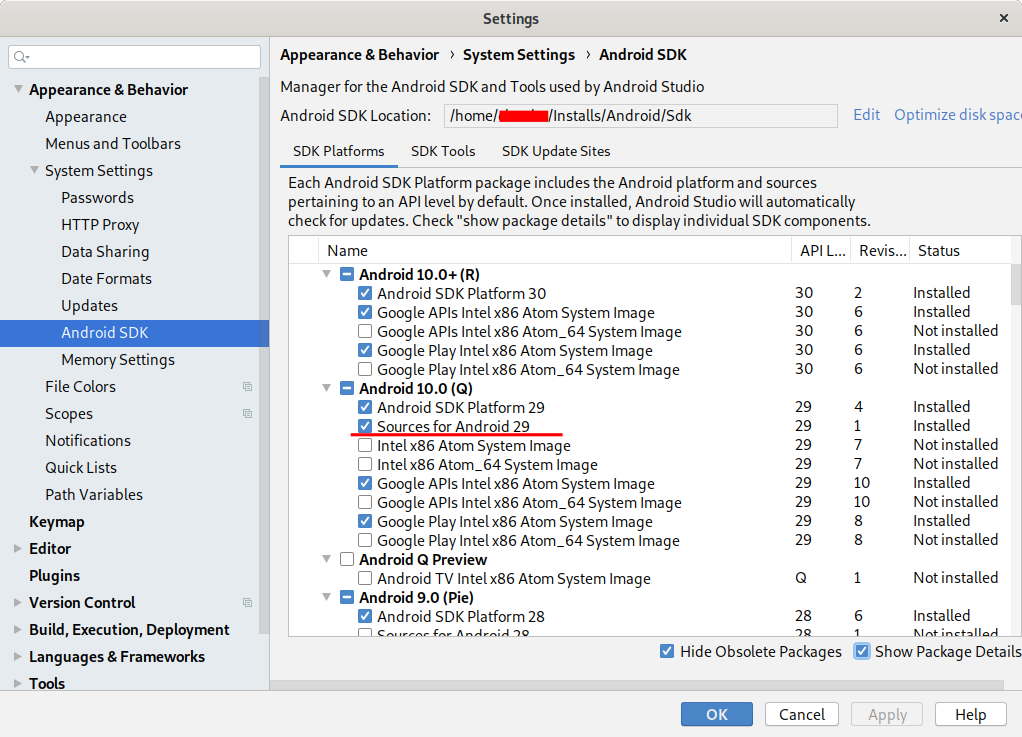Check Intel x86 Atom System Image under Android 10.0

tap(366, 445)
